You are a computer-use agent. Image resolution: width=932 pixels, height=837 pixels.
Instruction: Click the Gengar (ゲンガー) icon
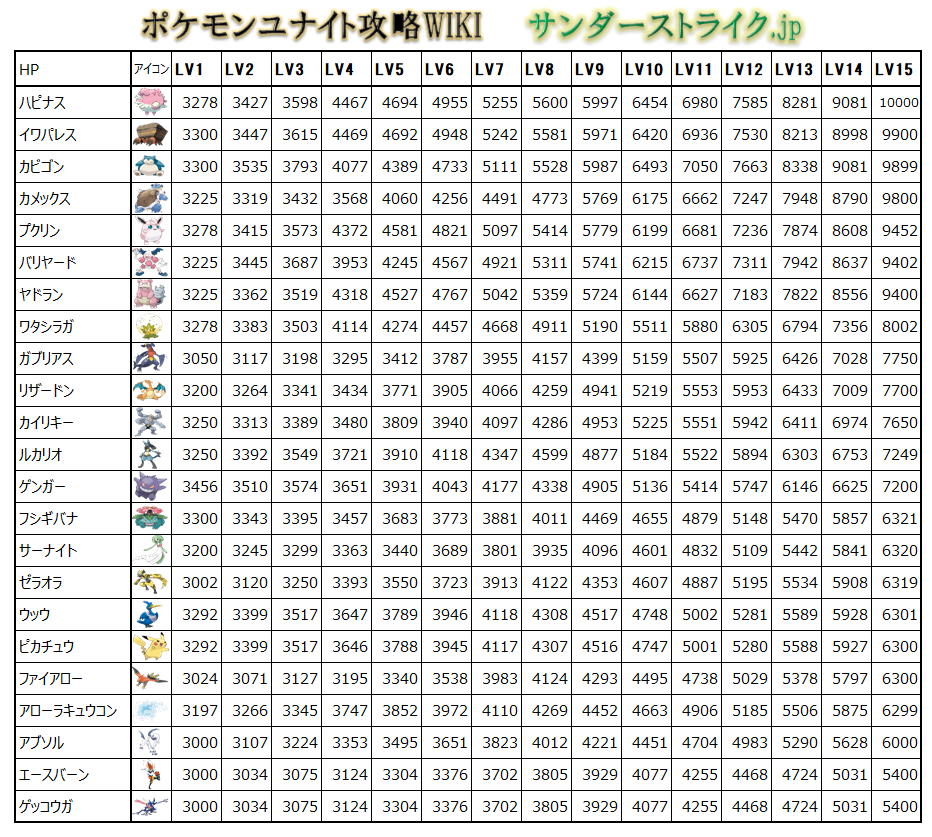(x=150, y=487)
